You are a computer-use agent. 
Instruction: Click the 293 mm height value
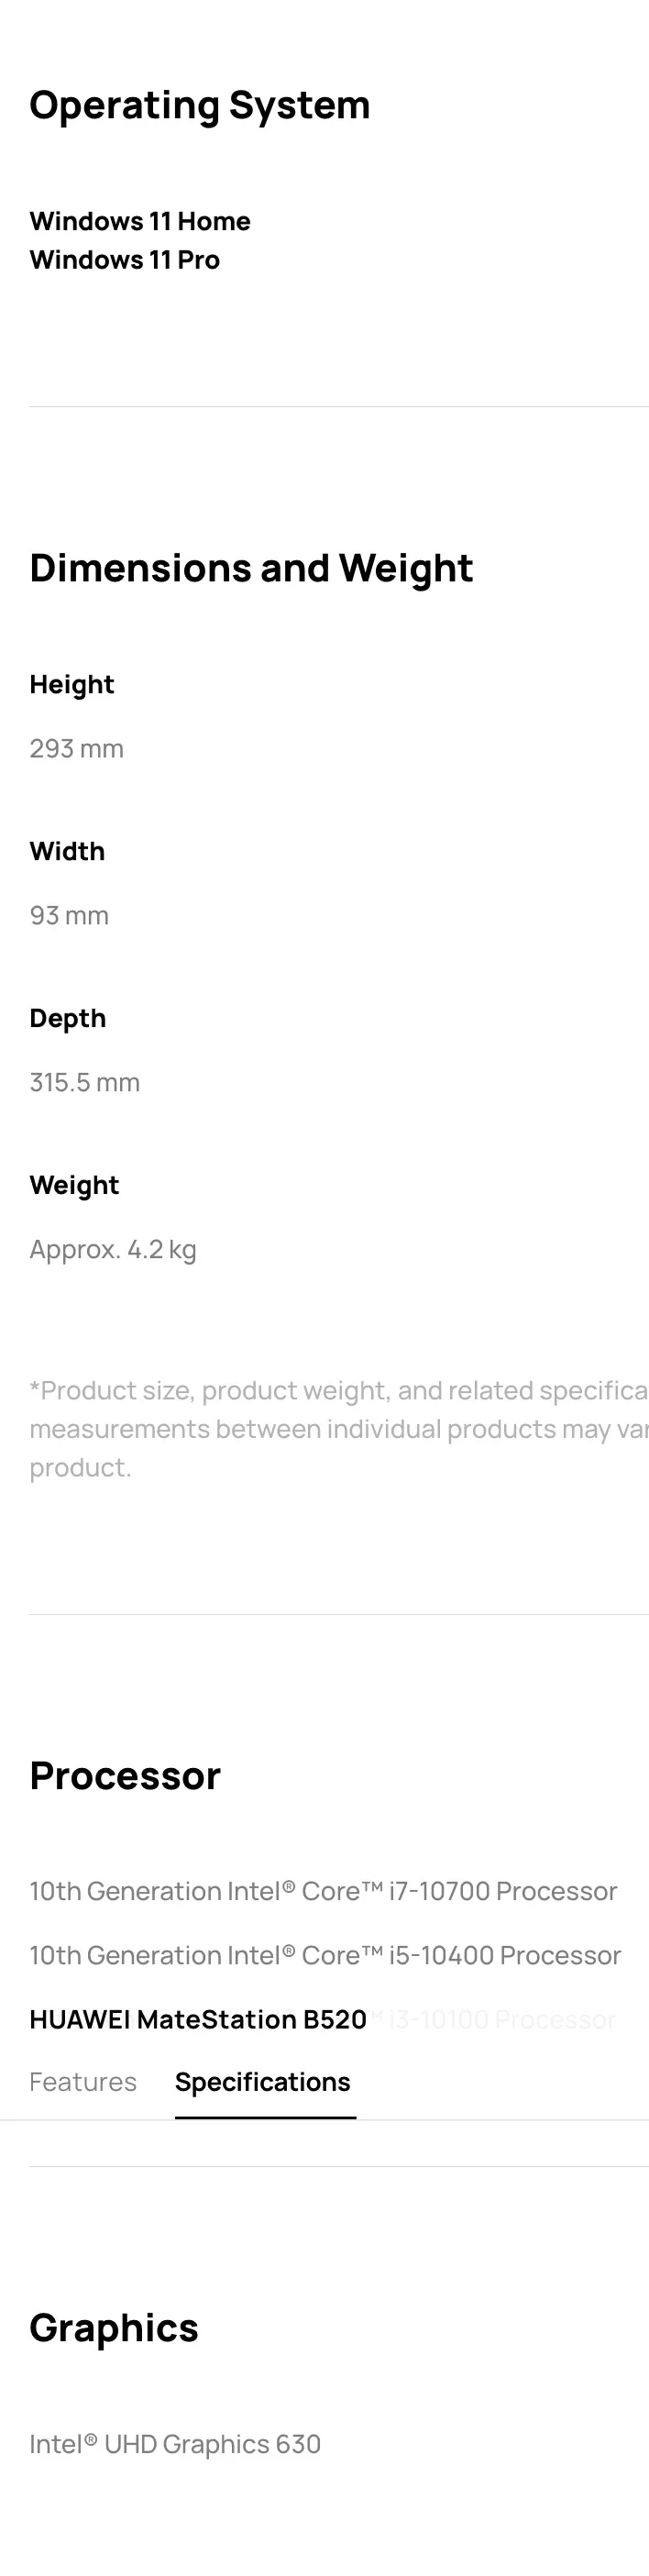point(76,749)
